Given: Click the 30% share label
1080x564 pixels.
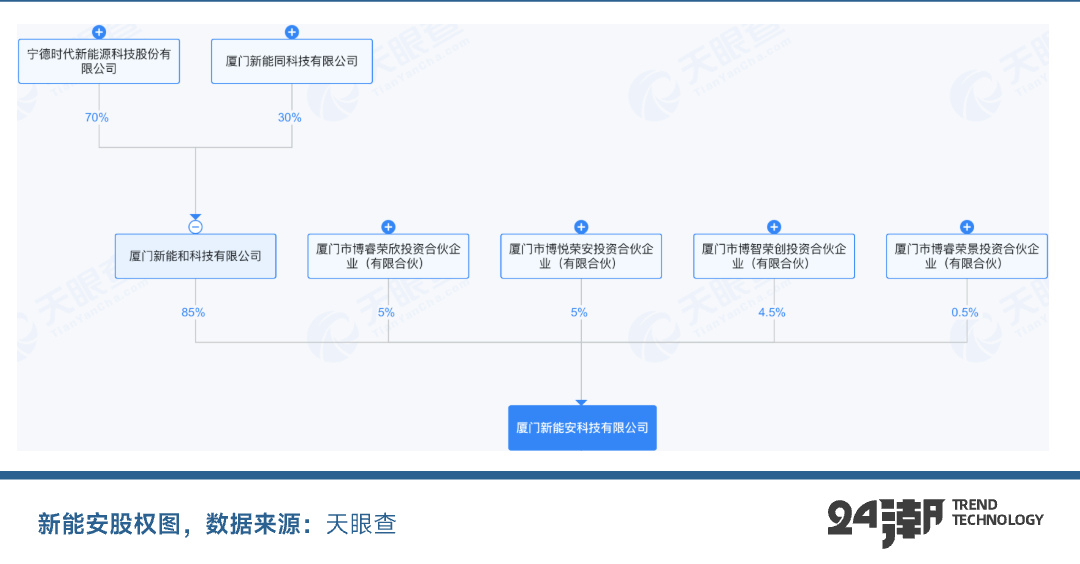Looking at the screenshot, I should pos(289,118).
